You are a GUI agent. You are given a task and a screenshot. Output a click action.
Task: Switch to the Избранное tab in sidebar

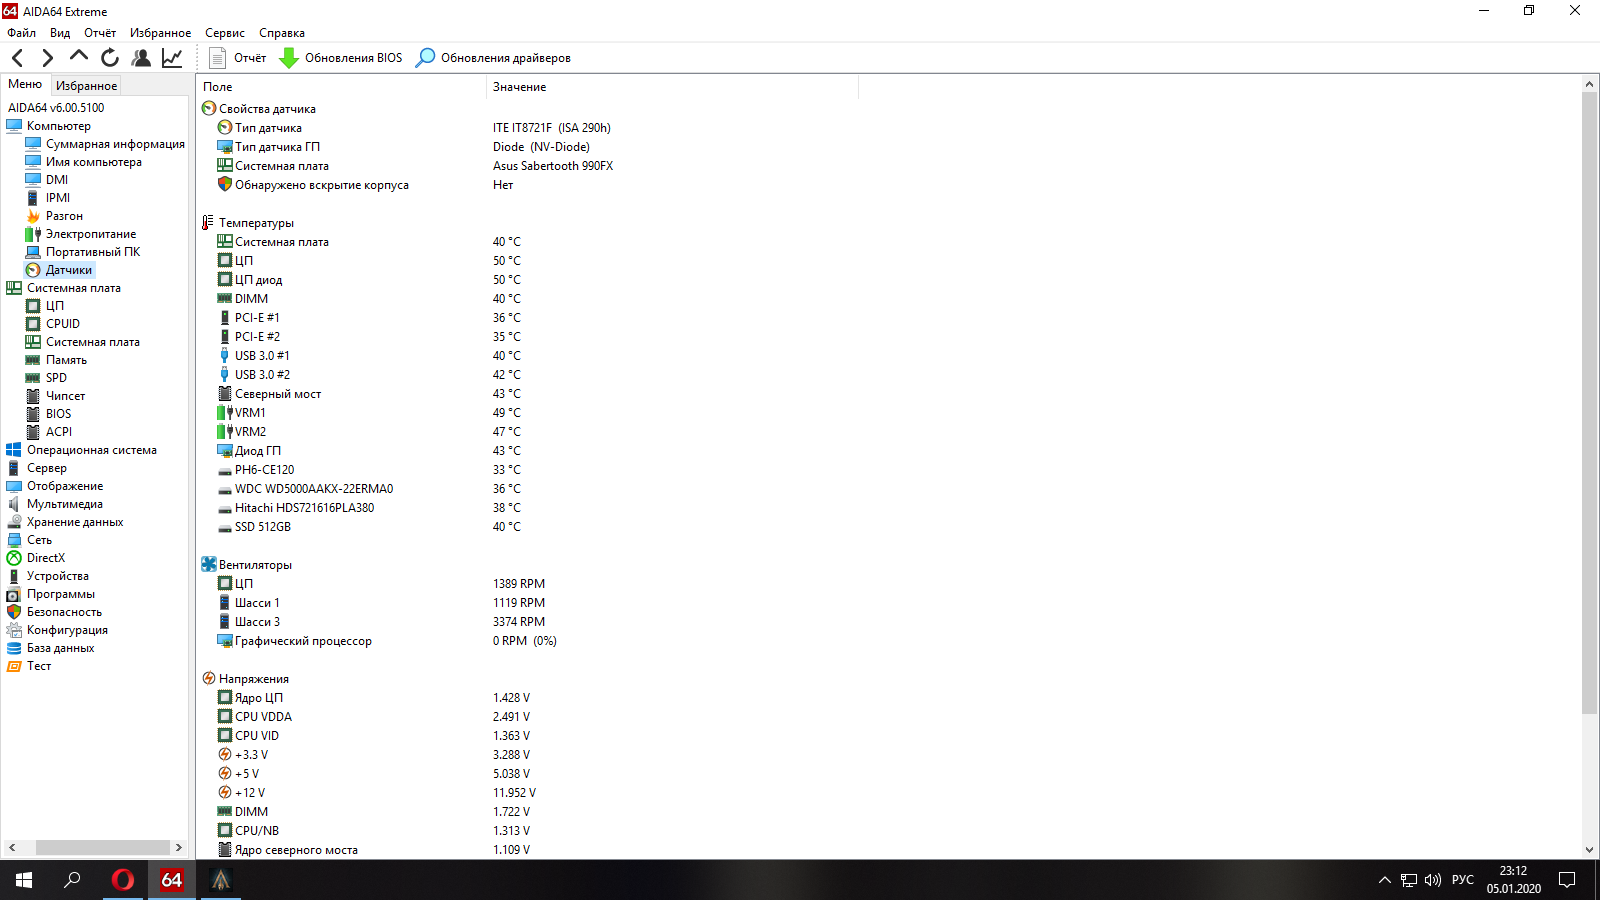(86, 86)
